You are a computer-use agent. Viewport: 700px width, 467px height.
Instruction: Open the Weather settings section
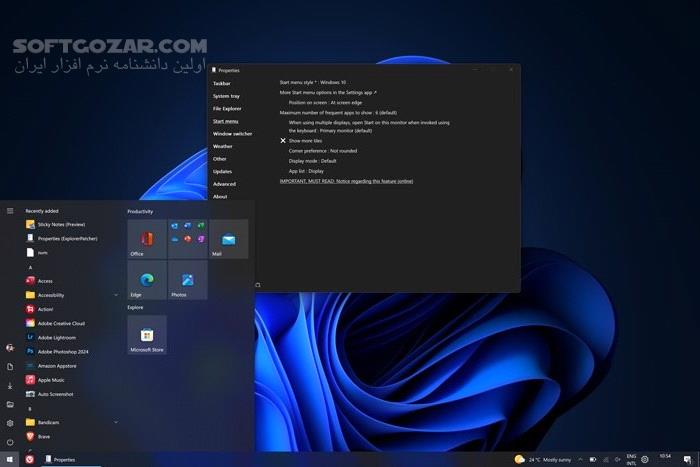point(222,146)
